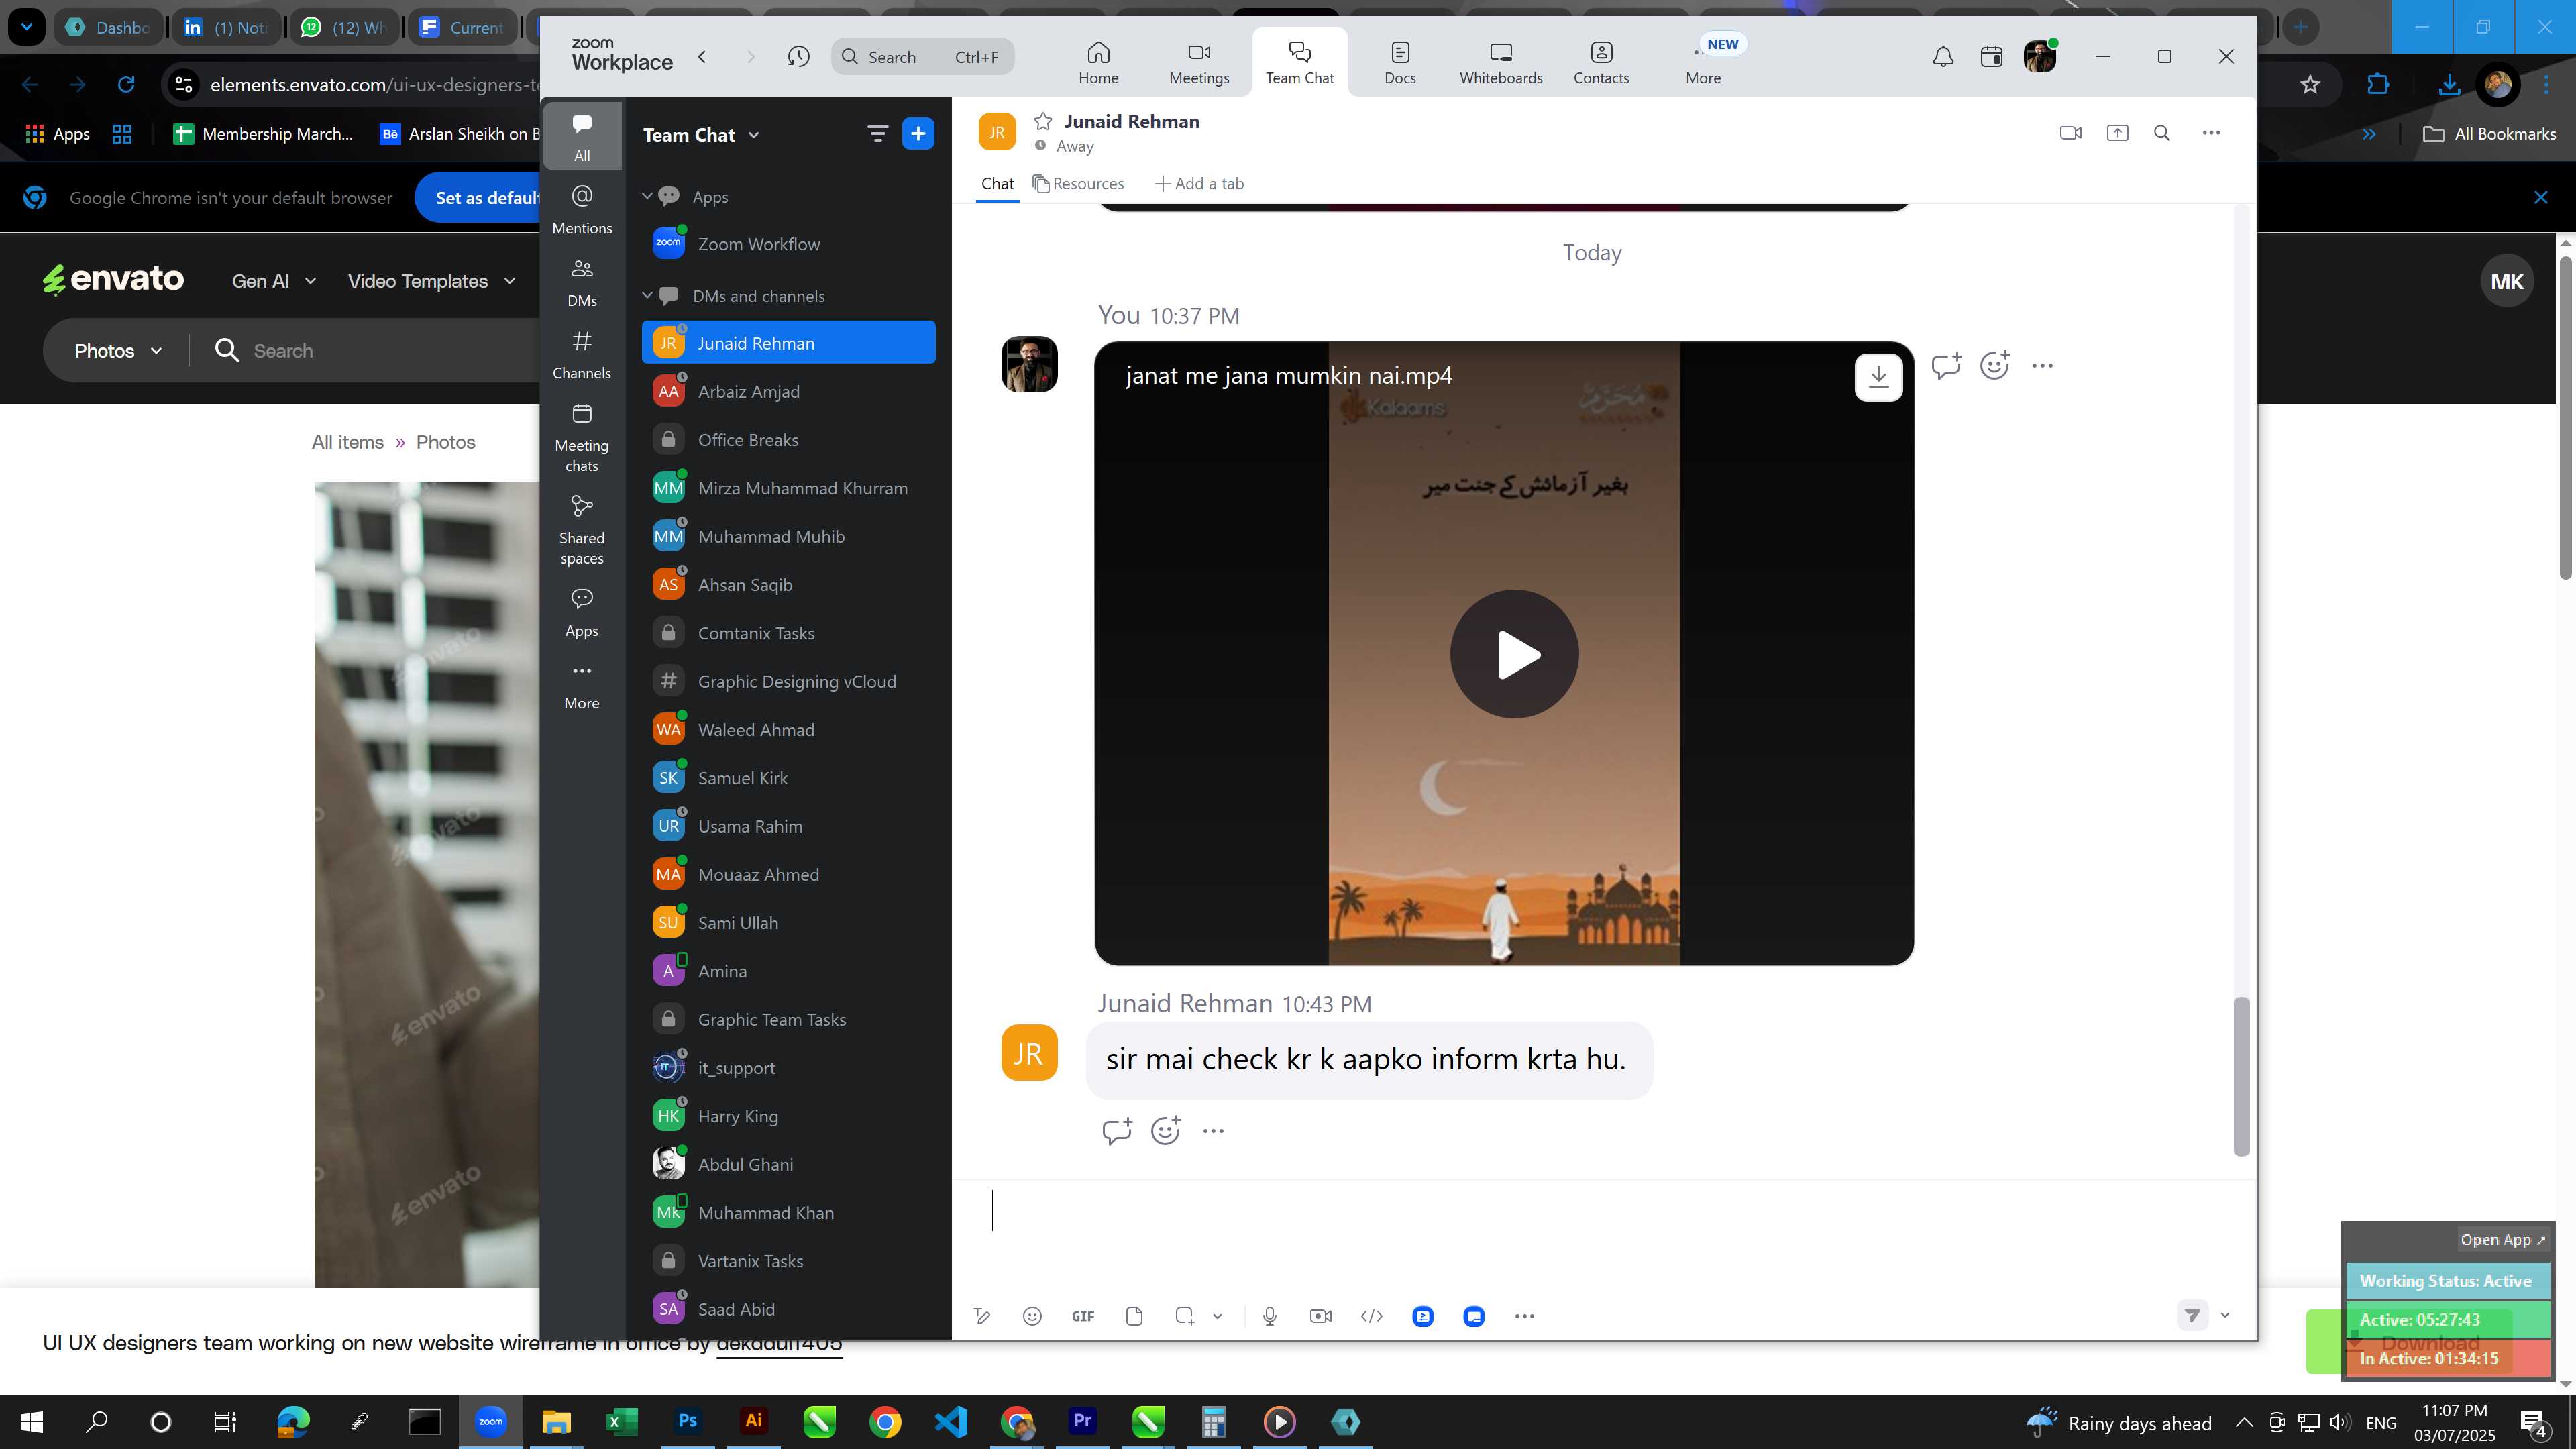The image size is (2576, 1449).
Task: Open more actions for Junaid's text message
Action: click(x=1213, y=1130)
